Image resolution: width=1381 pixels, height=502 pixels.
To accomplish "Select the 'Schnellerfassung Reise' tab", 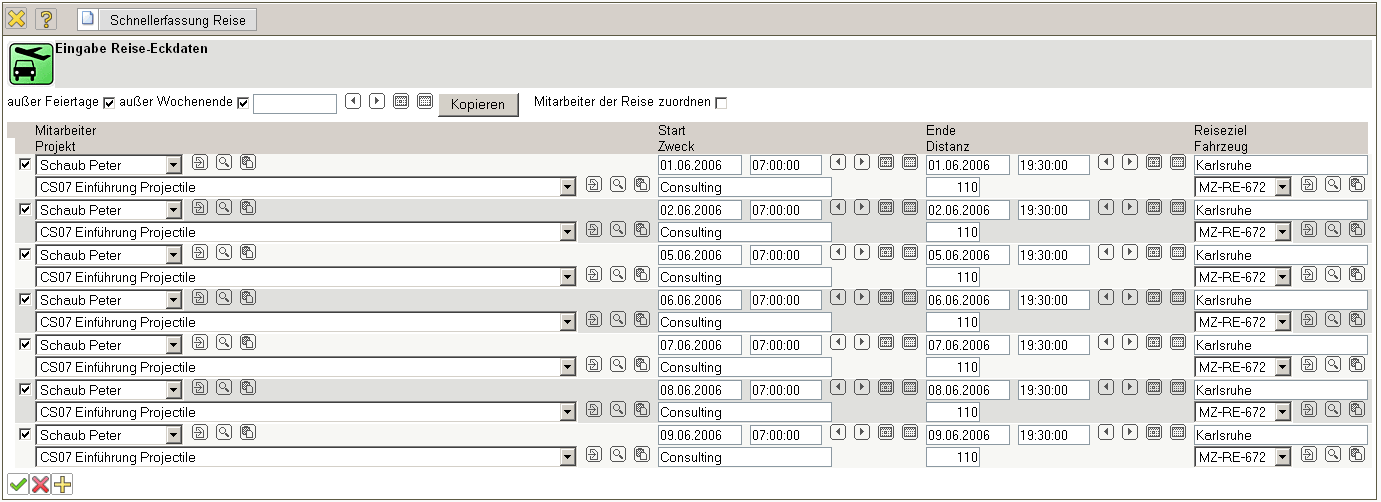I will 167,19.
